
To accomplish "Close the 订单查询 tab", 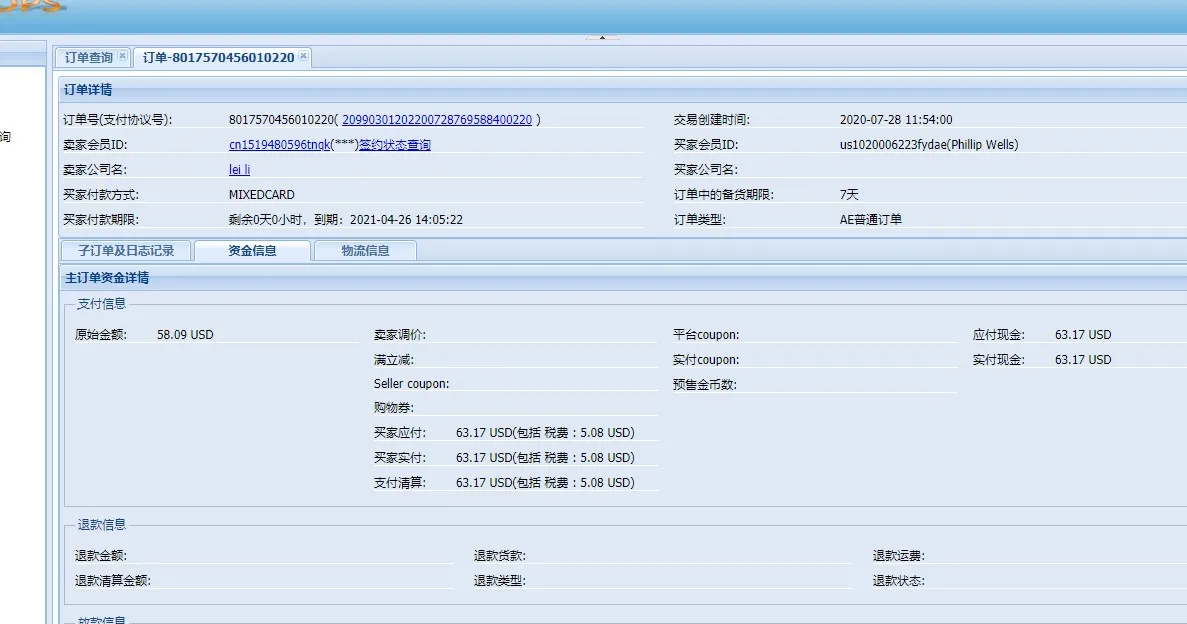I will 122,56.
